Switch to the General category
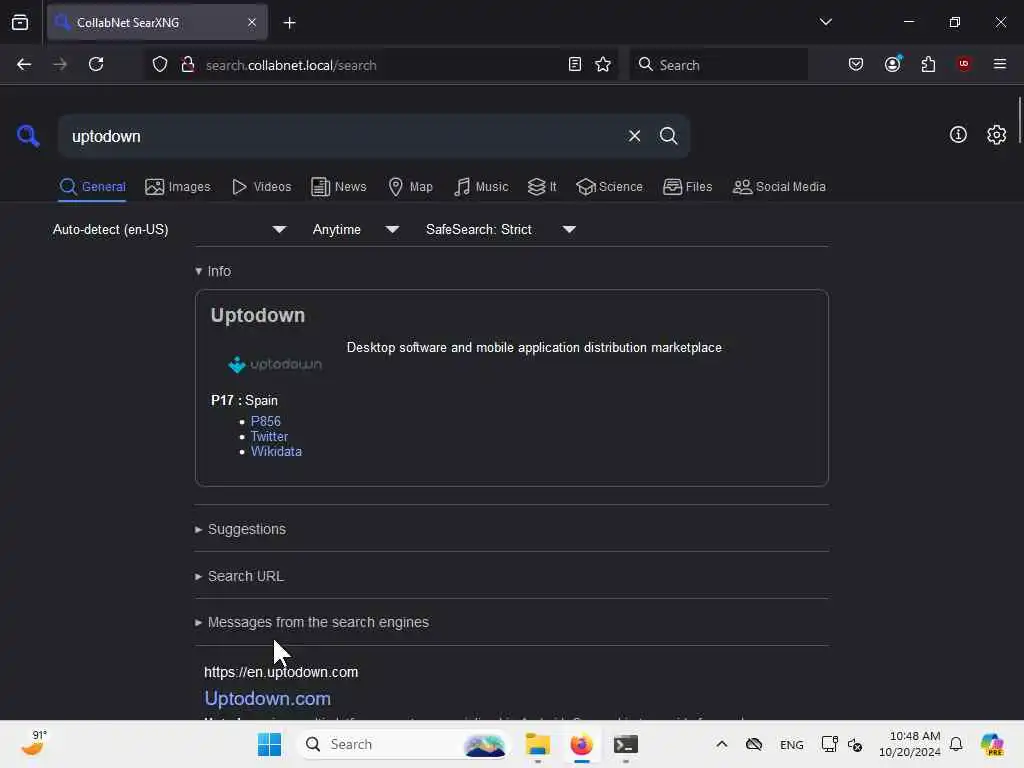Screen dimensions: 1024x768 point(92,187)
